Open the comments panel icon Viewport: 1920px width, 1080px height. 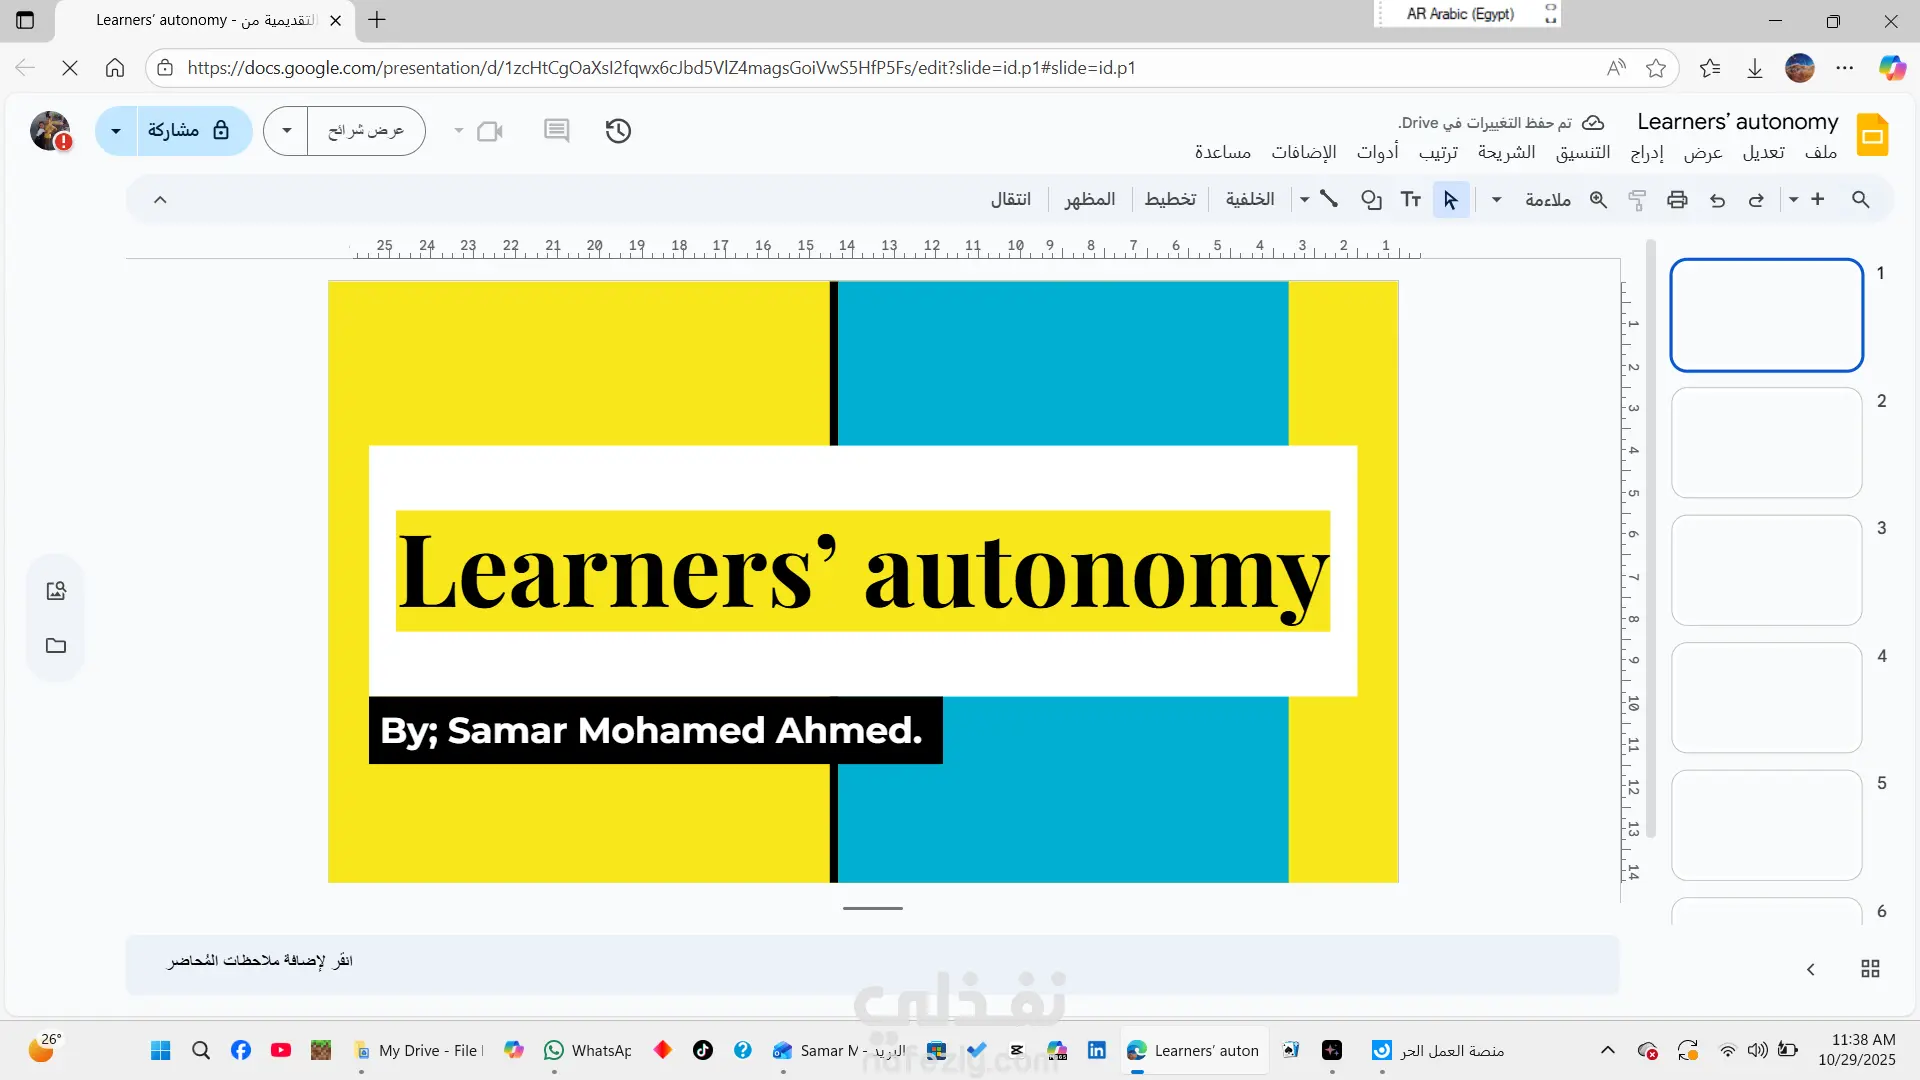tap(556, 131)
